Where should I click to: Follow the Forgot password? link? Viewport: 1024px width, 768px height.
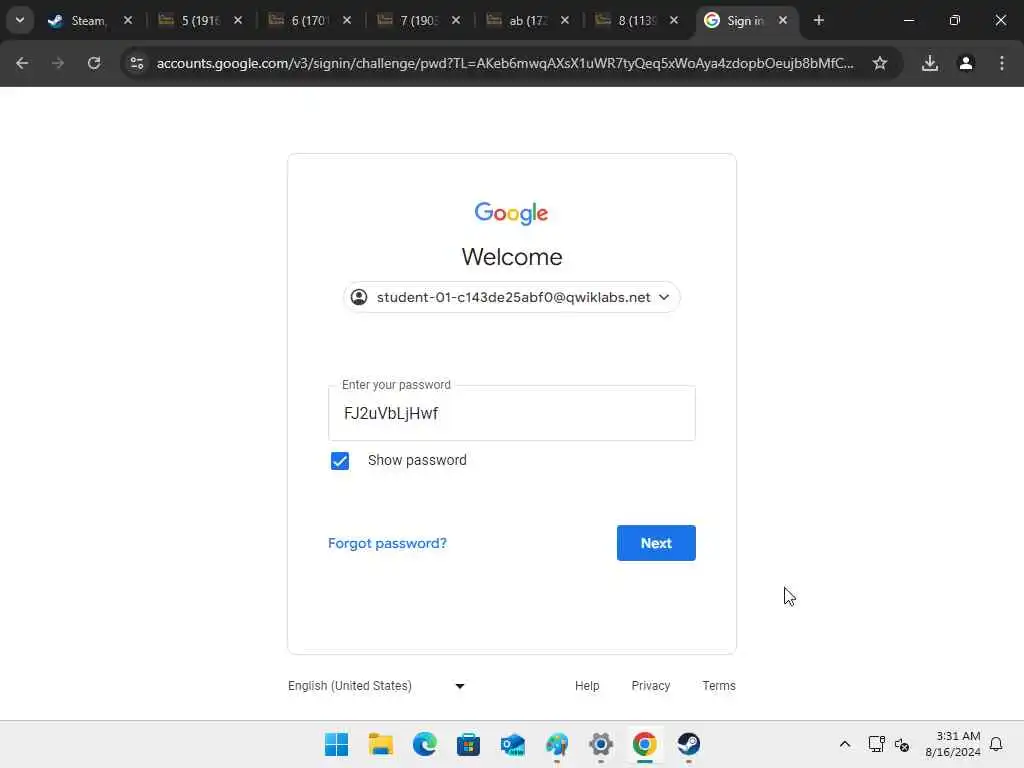tap(387, 543)
